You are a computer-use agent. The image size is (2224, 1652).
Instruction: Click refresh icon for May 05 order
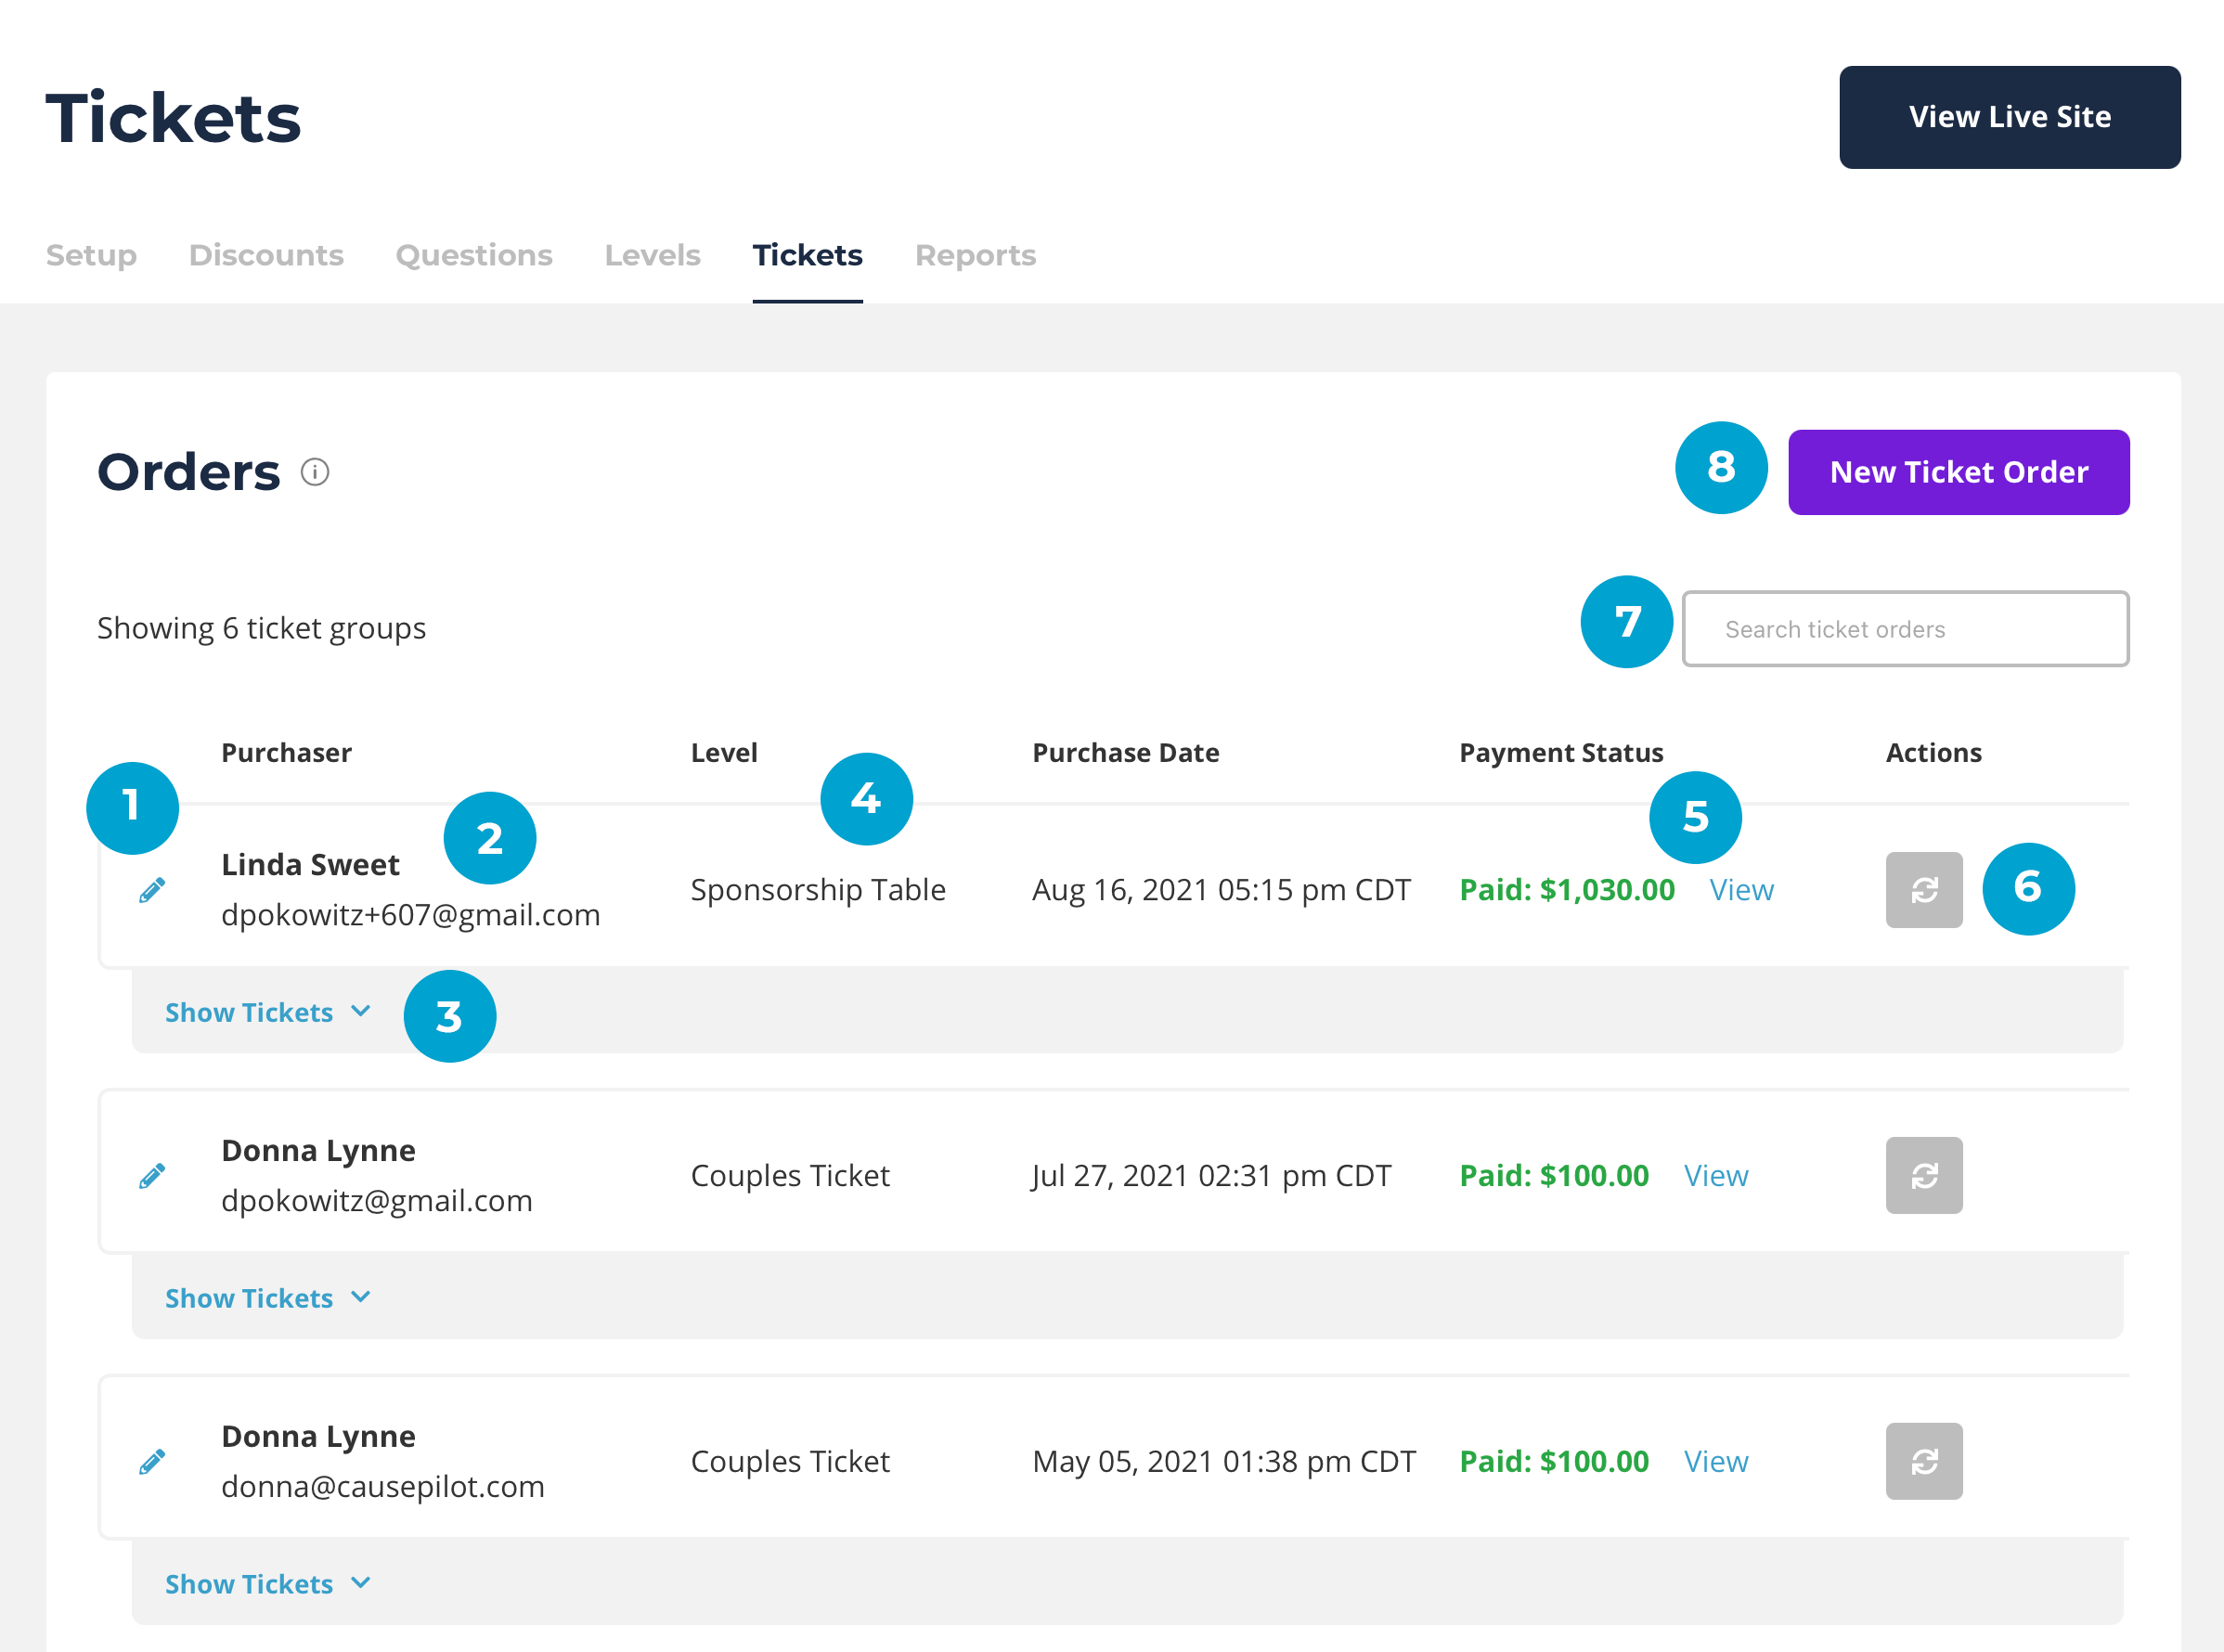1923,1462
